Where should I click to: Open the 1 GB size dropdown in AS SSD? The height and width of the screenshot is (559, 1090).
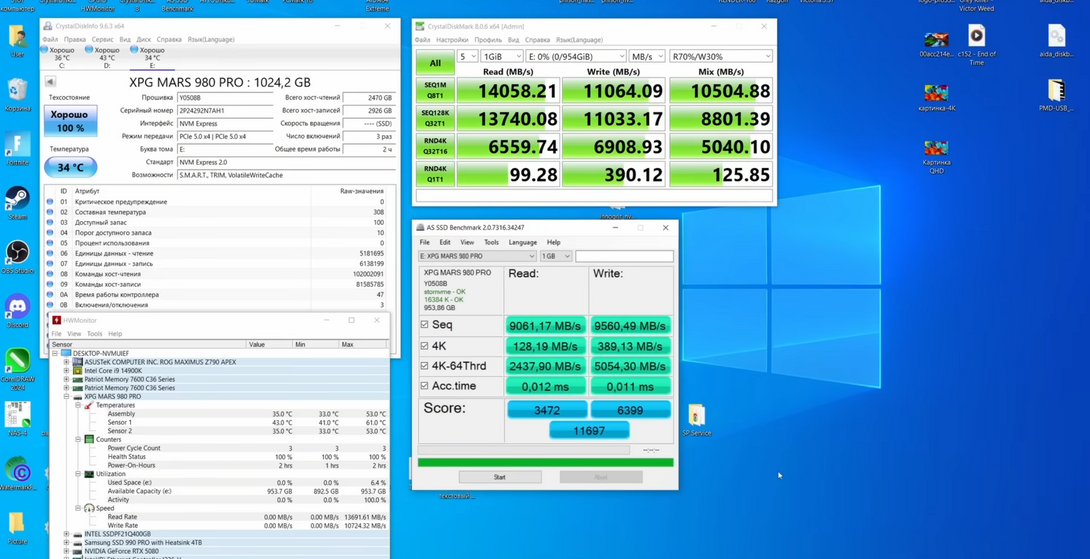click(555, 257)
